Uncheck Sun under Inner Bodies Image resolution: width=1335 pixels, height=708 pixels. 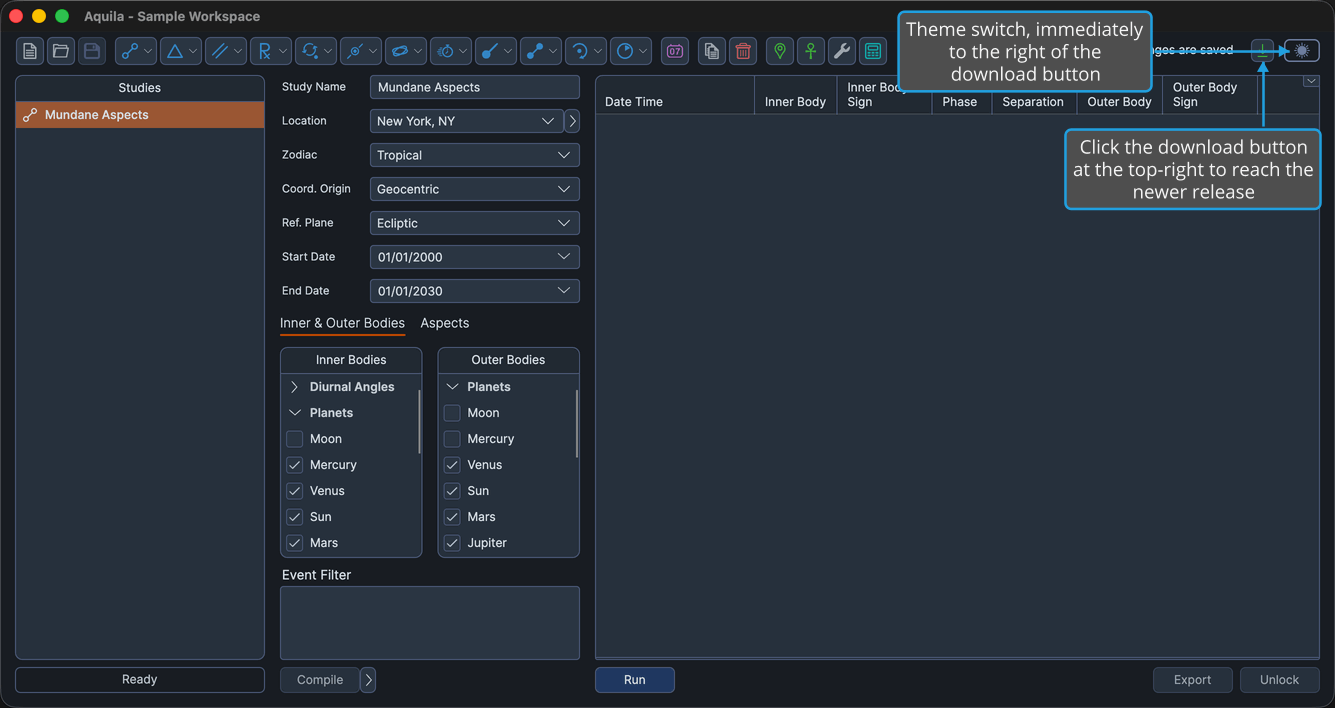pyautogui.click(x=295, y=517)
